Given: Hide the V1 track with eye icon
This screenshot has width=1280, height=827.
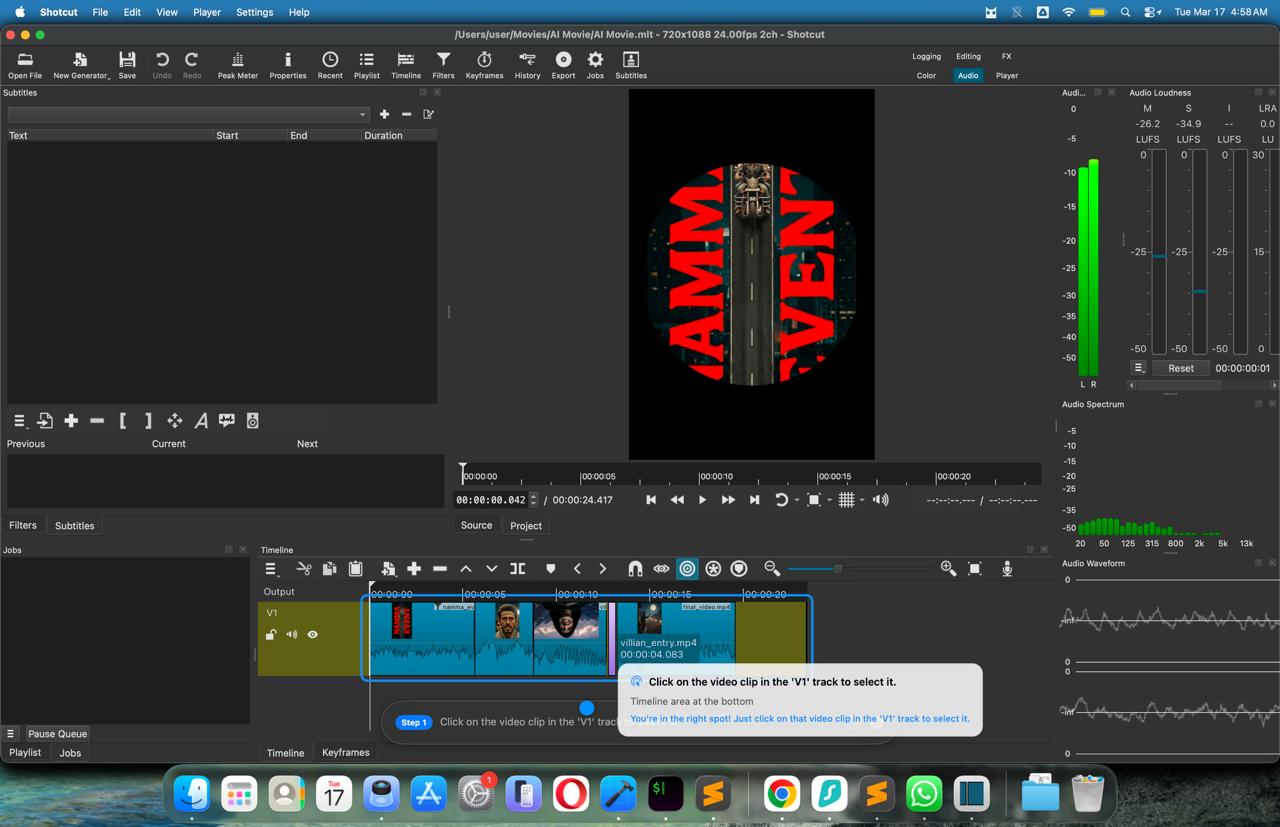Looking at the screenshot, I should point(313,634).
